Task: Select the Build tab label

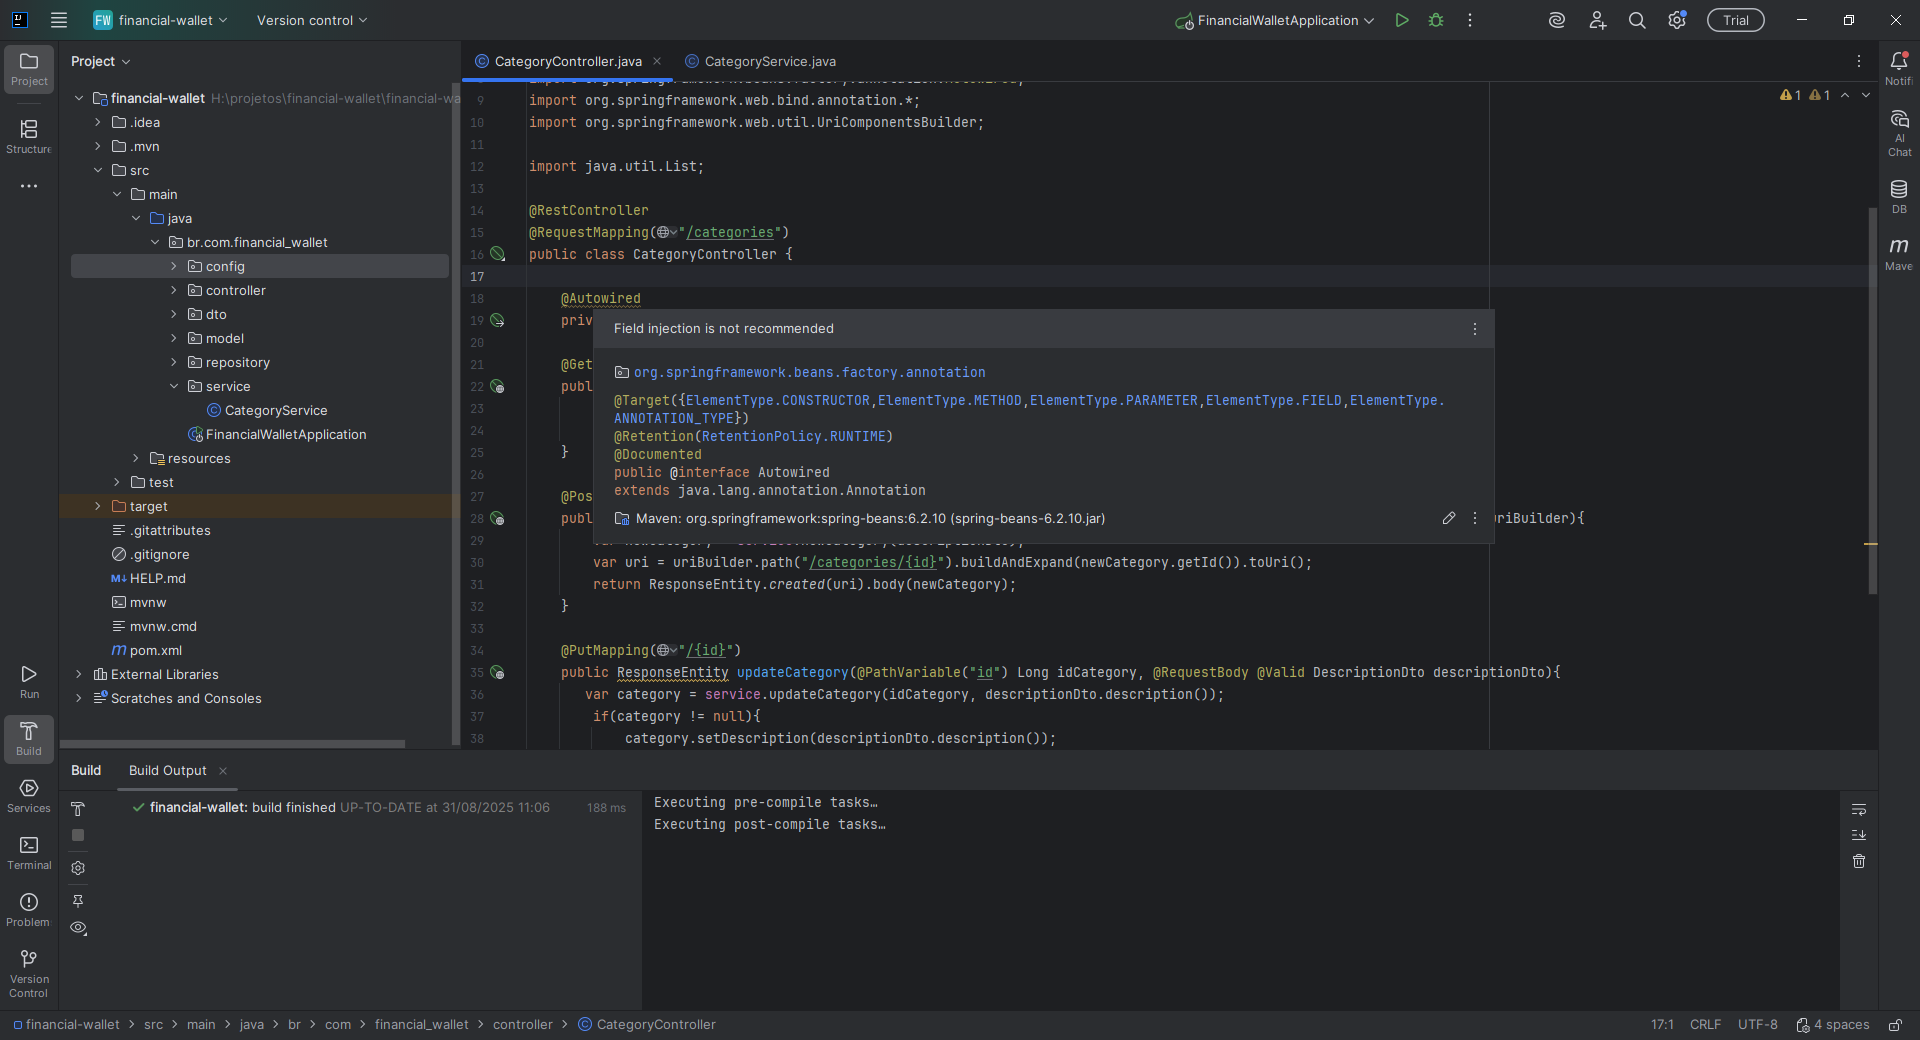Action: (x=86, y=770)
